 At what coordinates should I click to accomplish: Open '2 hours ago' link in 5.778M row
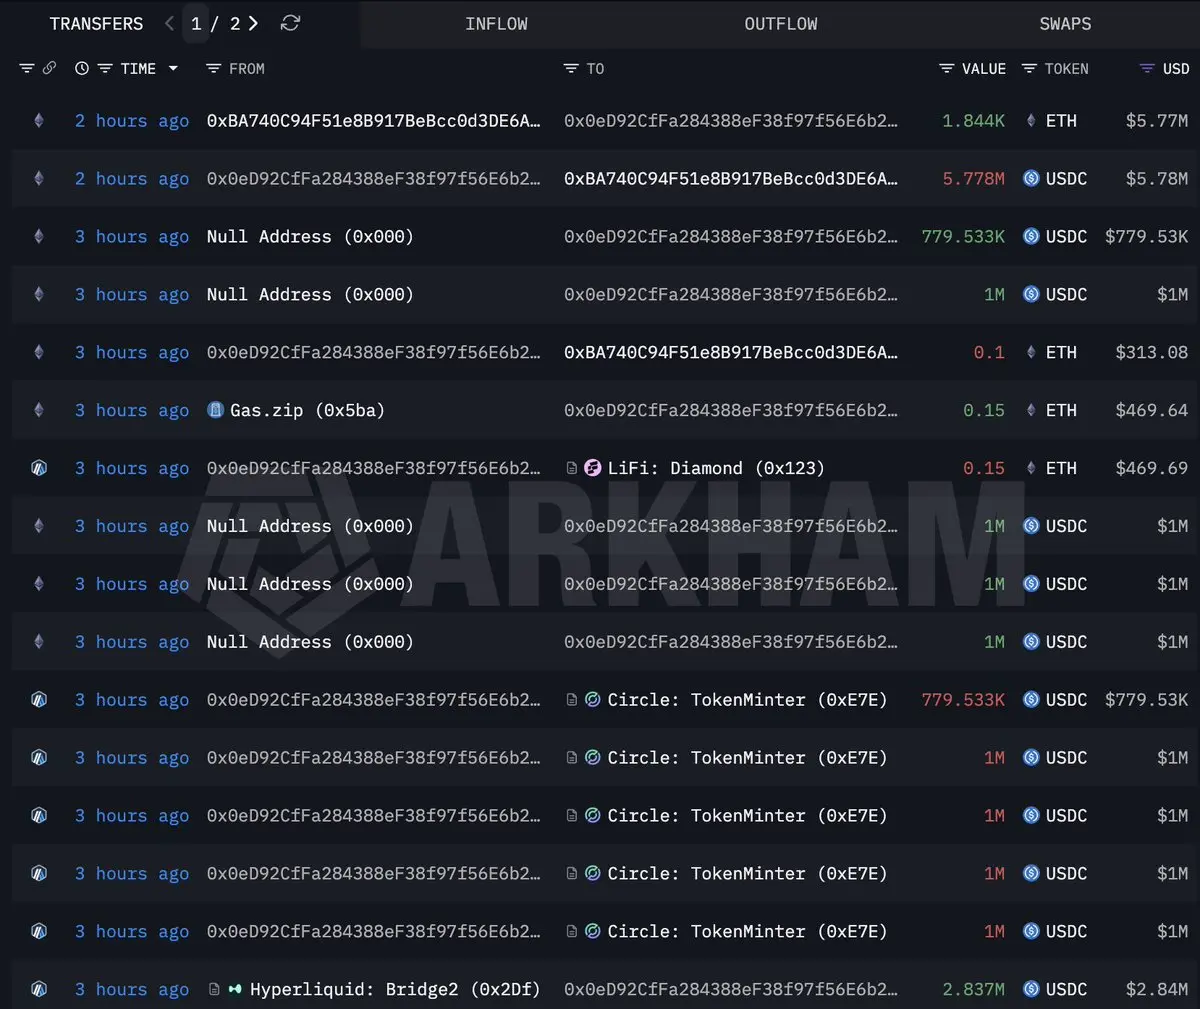click(132, 179)
